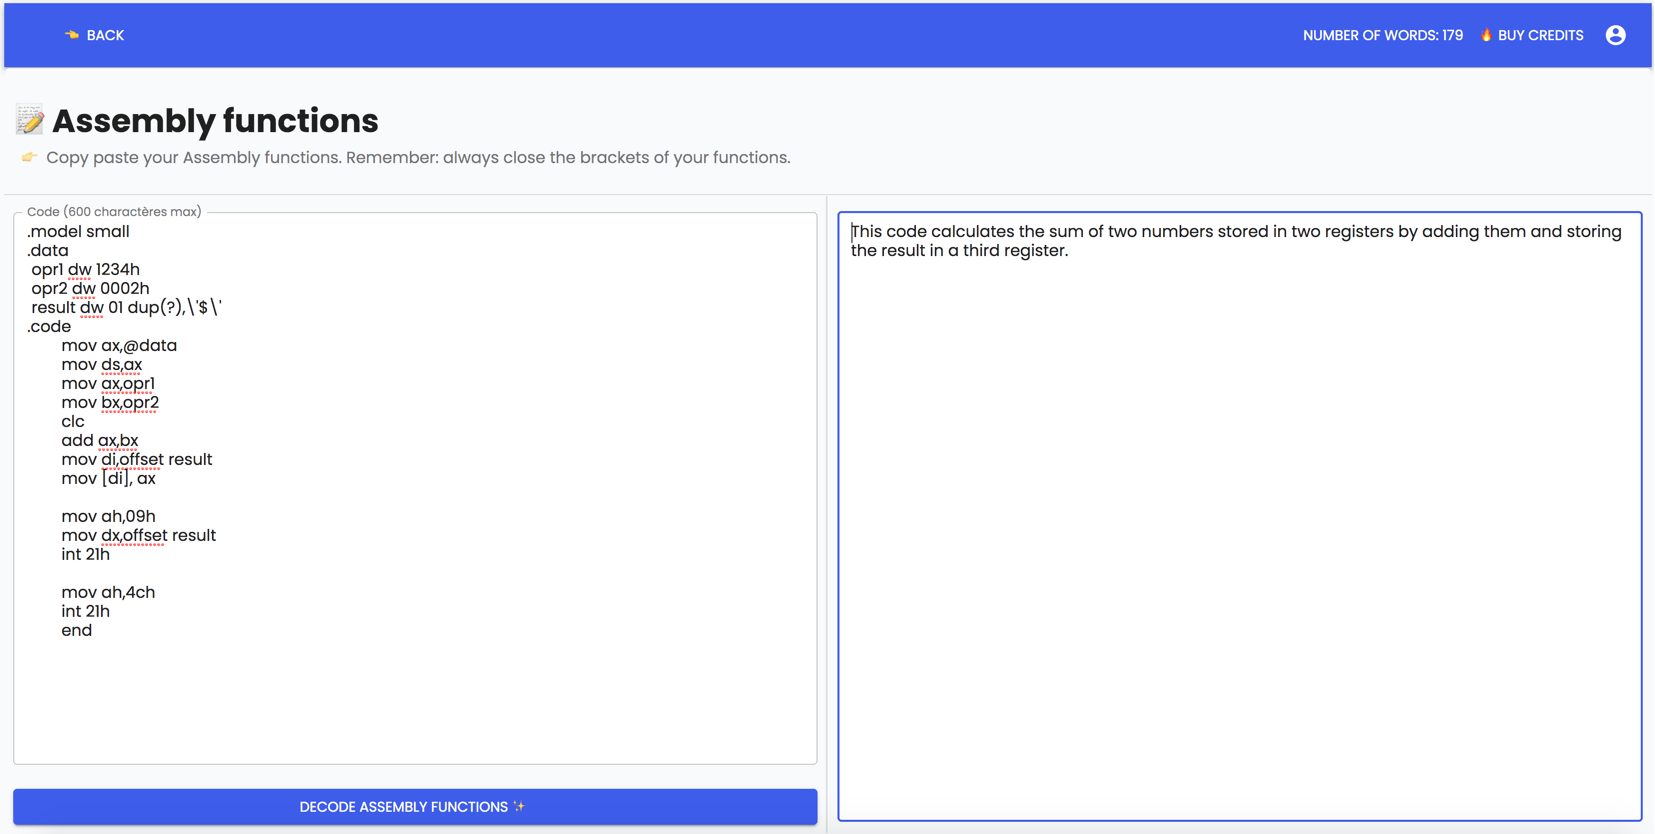Click the Number of Words: 179 counter
Screen dimensions: 1655x834
(x=1382, y=35)
